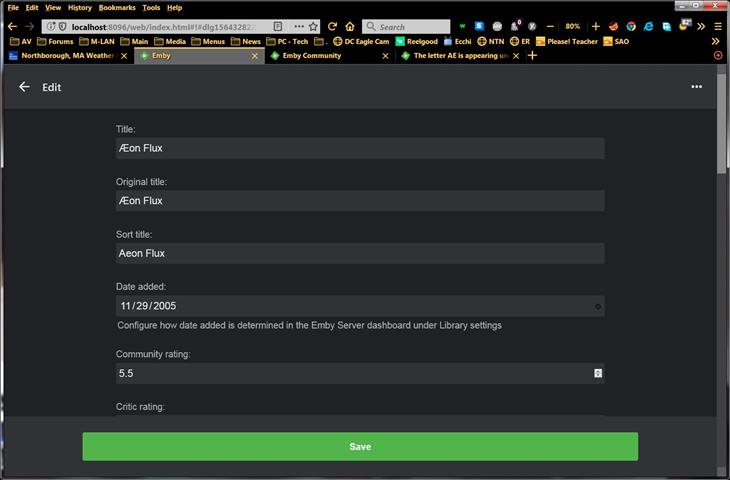Zoom out with the minus toolbar icon
The image size is (730, 480).
pyautogui.click(x=550, y=27)
